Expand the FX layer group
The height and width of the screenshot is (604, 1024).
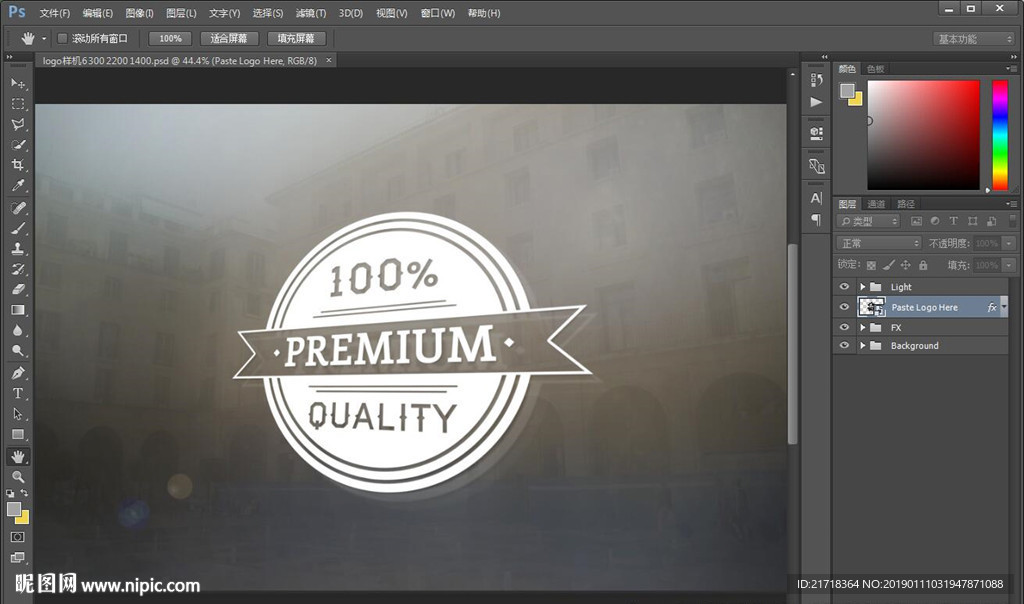pyautogui.click(x=862, y=327)
